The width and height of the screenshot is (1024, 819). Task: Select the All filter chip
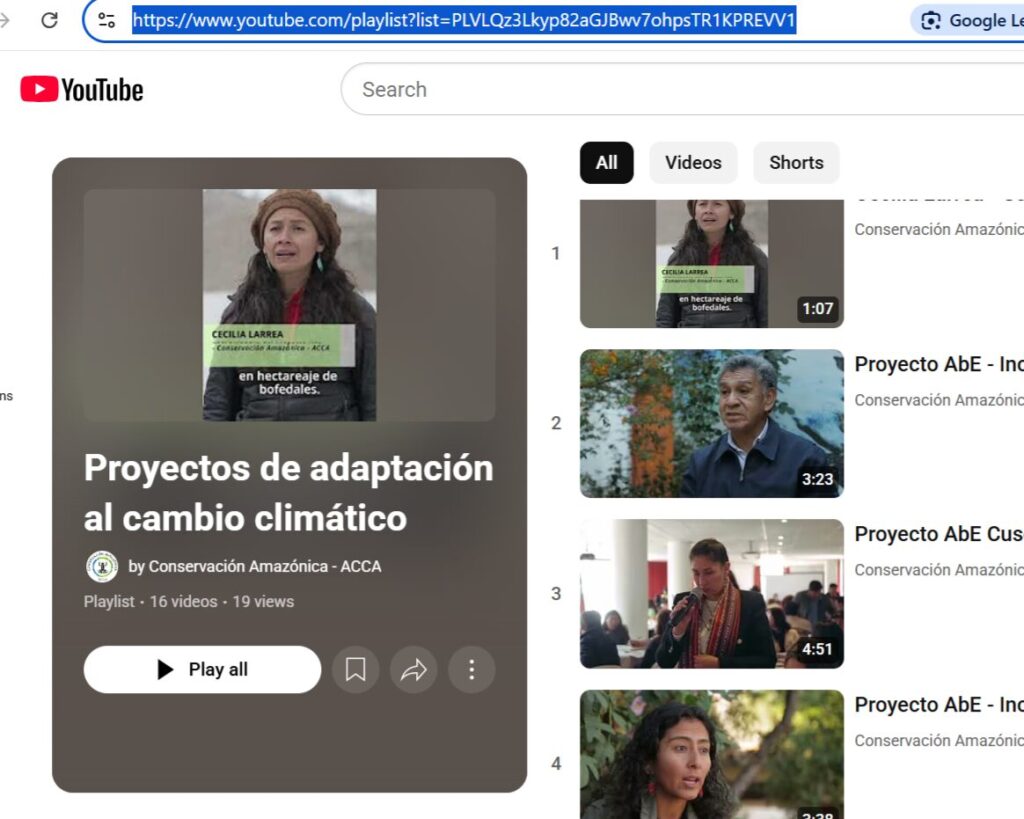pos(606,163)
